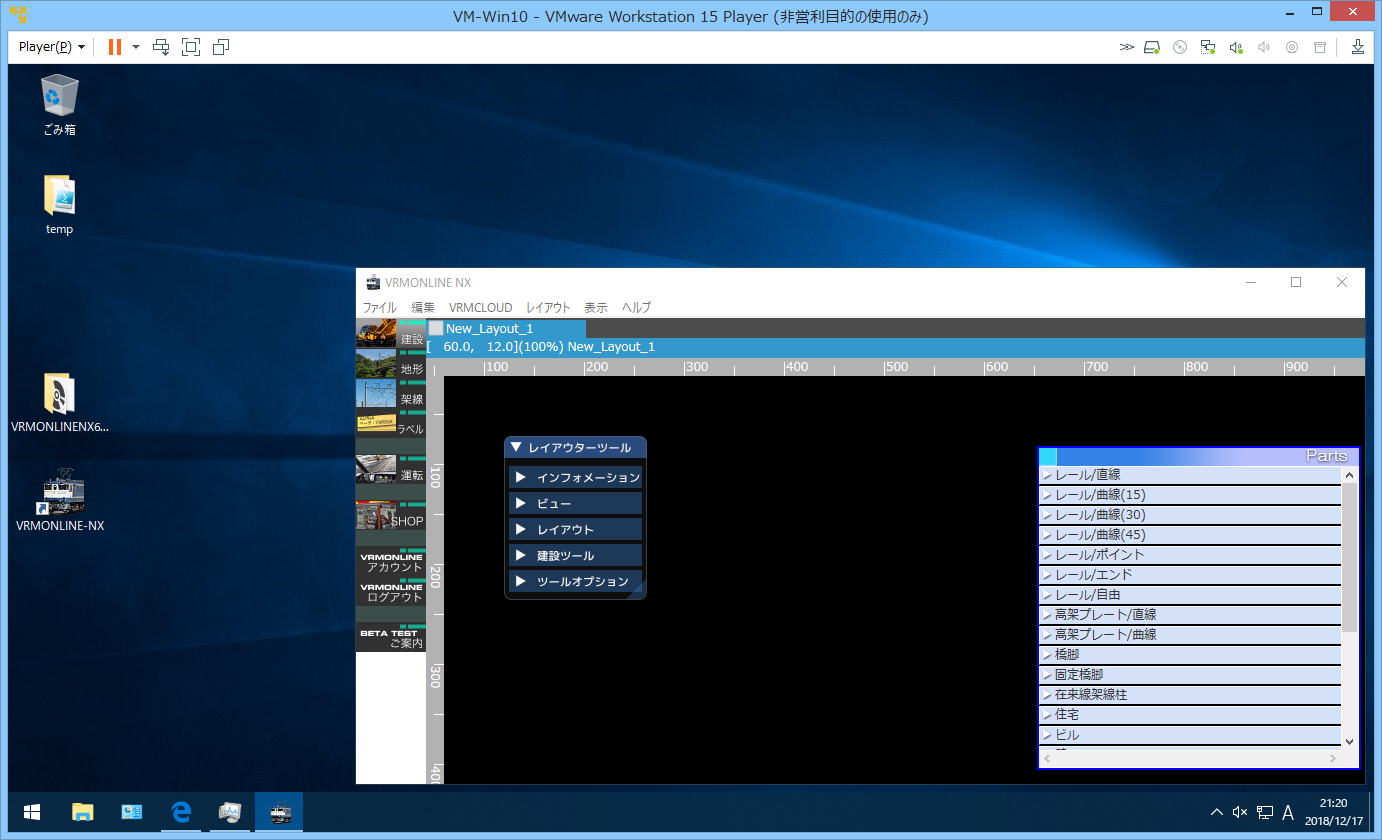Click the cyan square in Parts panel header
The width and height of the screenshot is (1382, 840).
1048,456
